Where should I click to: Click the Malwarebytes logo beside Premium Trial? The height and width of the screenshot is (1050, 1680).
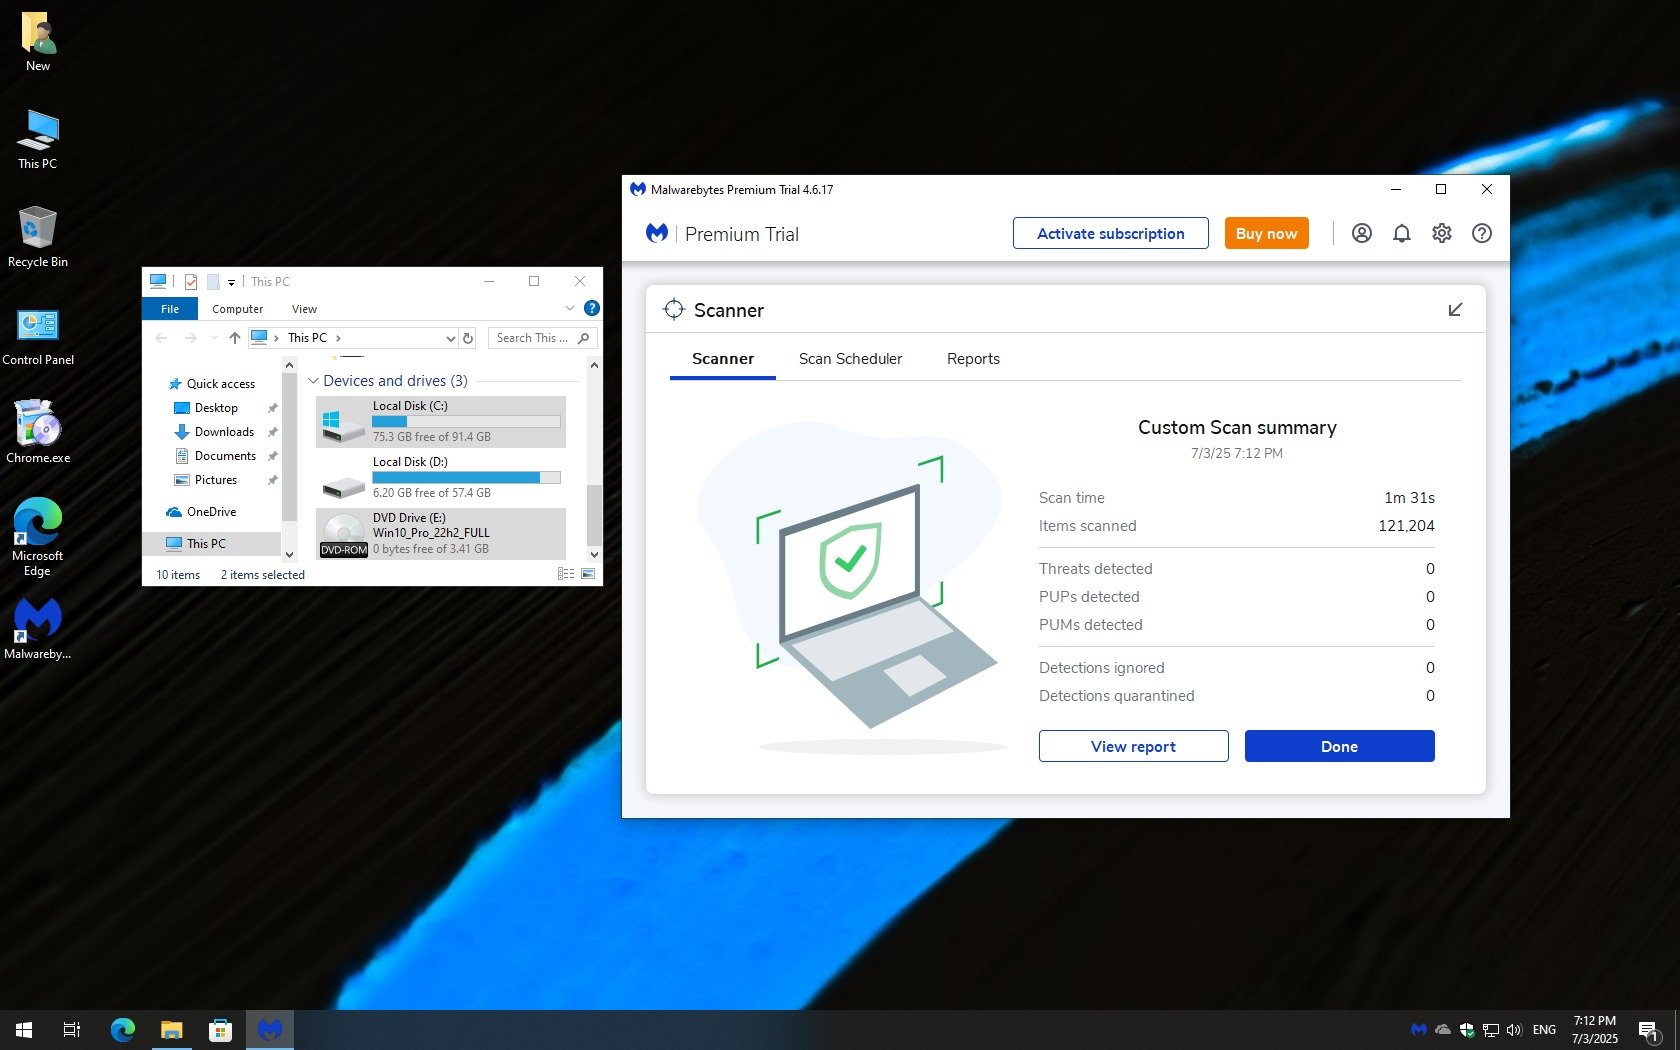(x=657, y=233)
